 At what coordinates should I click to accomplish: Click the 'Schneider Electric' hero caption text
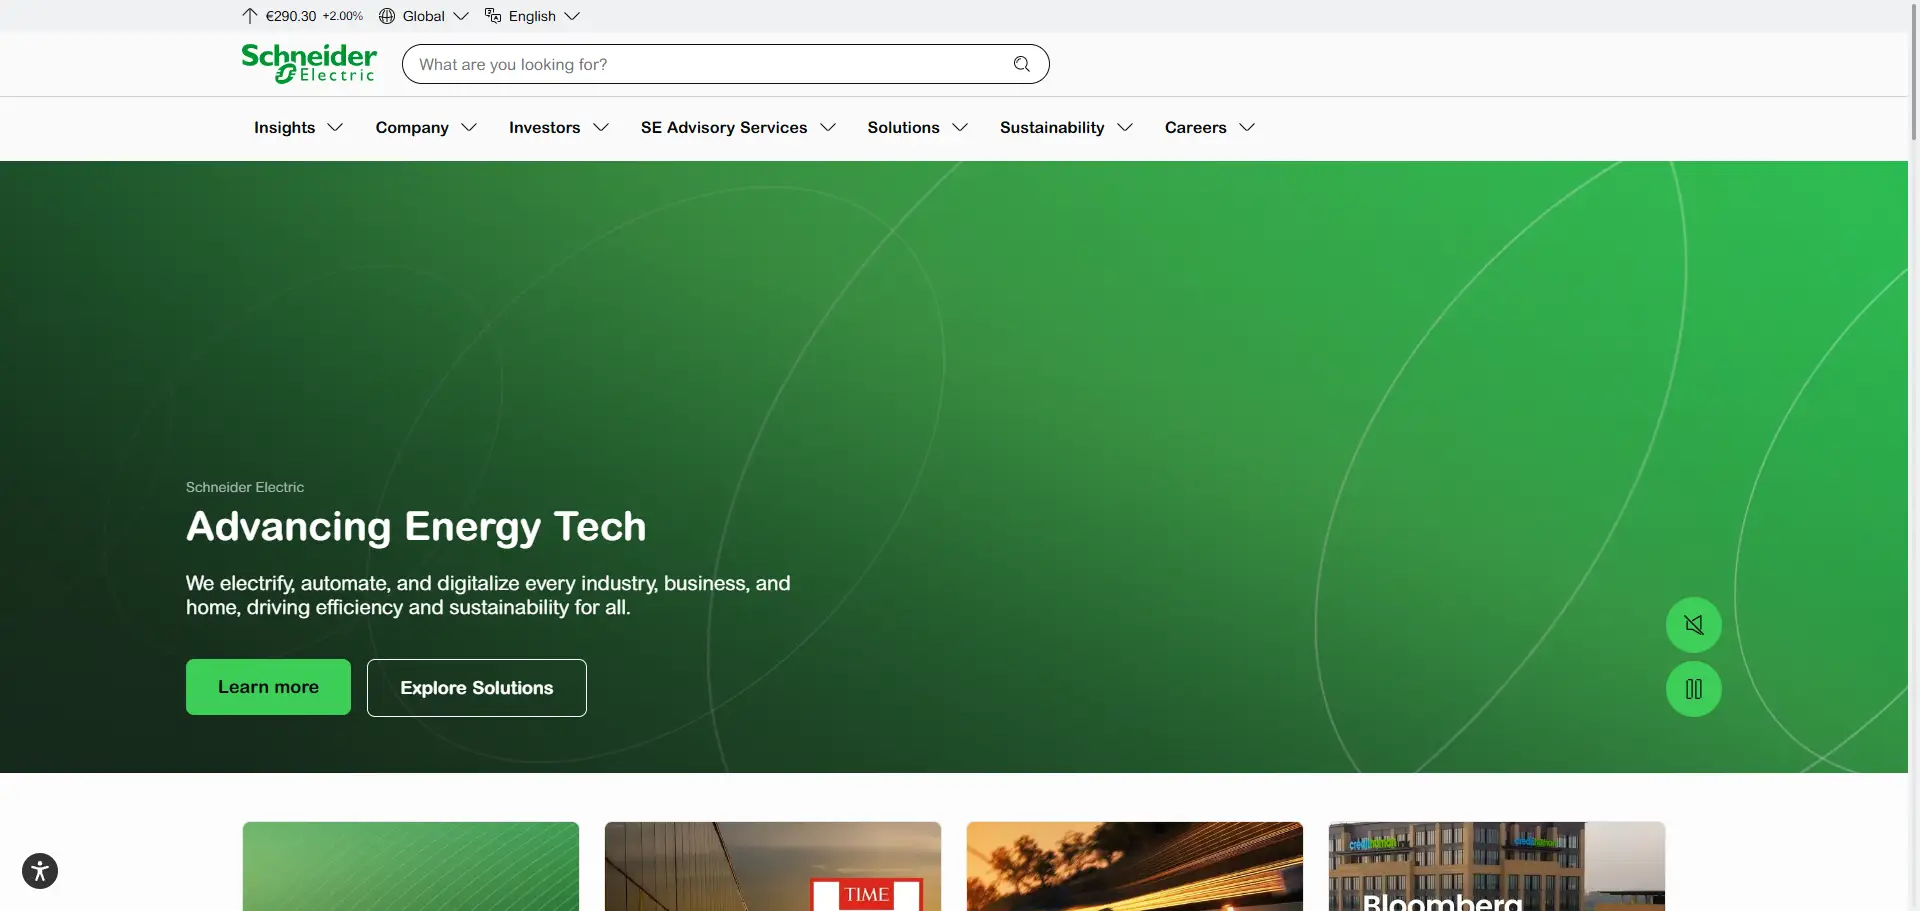(x=245, y=487)
